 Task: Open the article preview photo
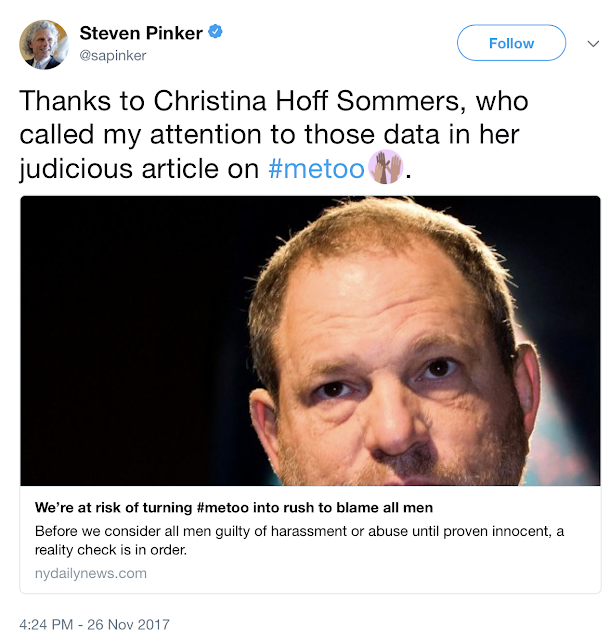310,340
